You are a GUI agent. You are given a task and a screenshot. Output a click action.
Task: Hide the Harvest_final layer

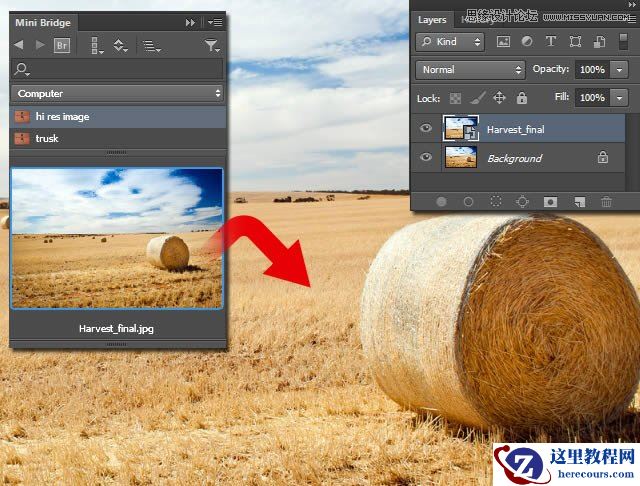point(426,129)
